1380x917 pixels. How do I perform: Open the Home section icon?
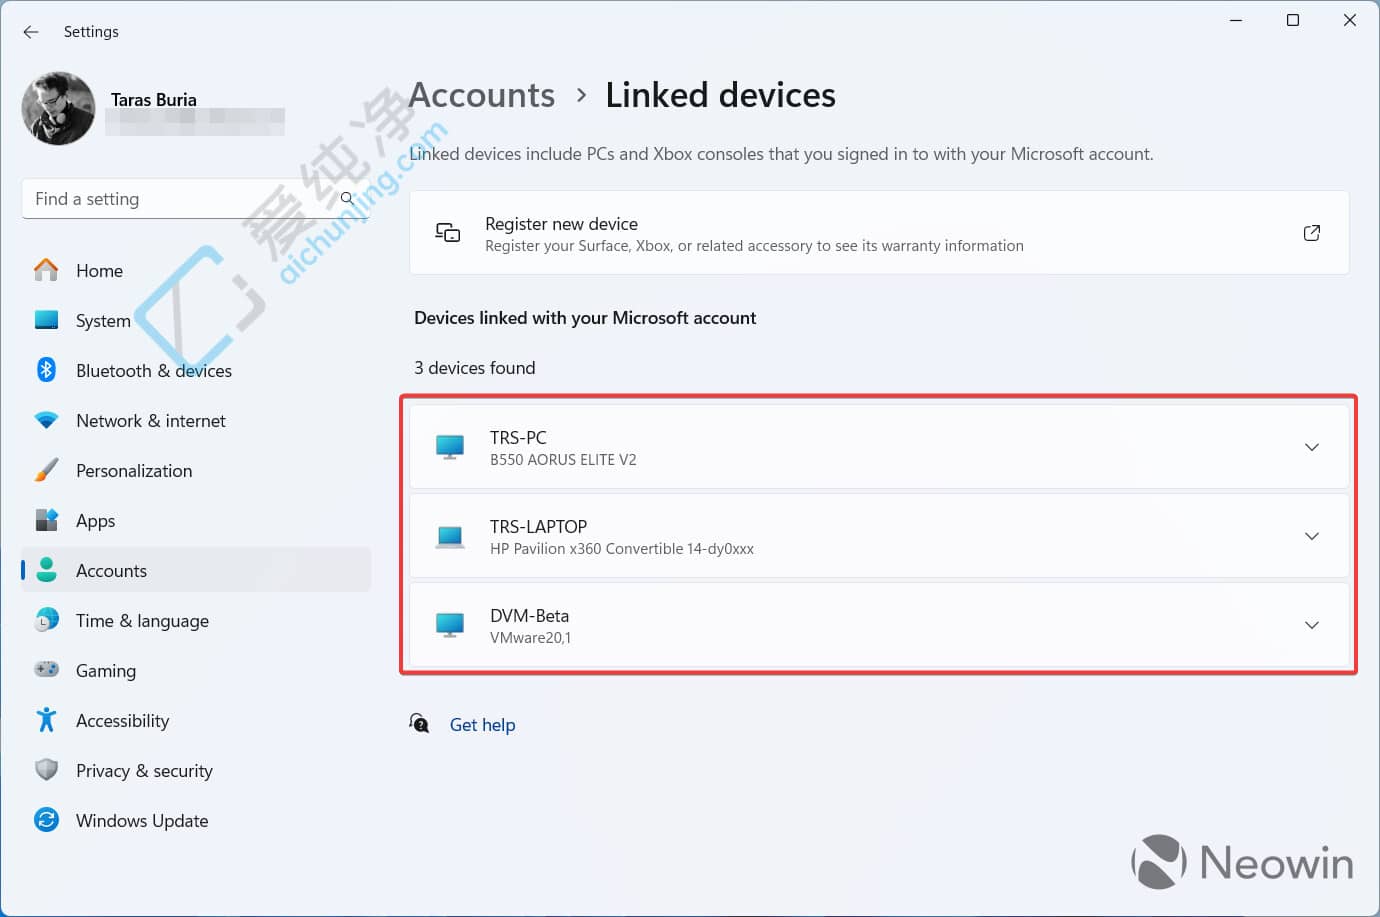coord(46,270)
